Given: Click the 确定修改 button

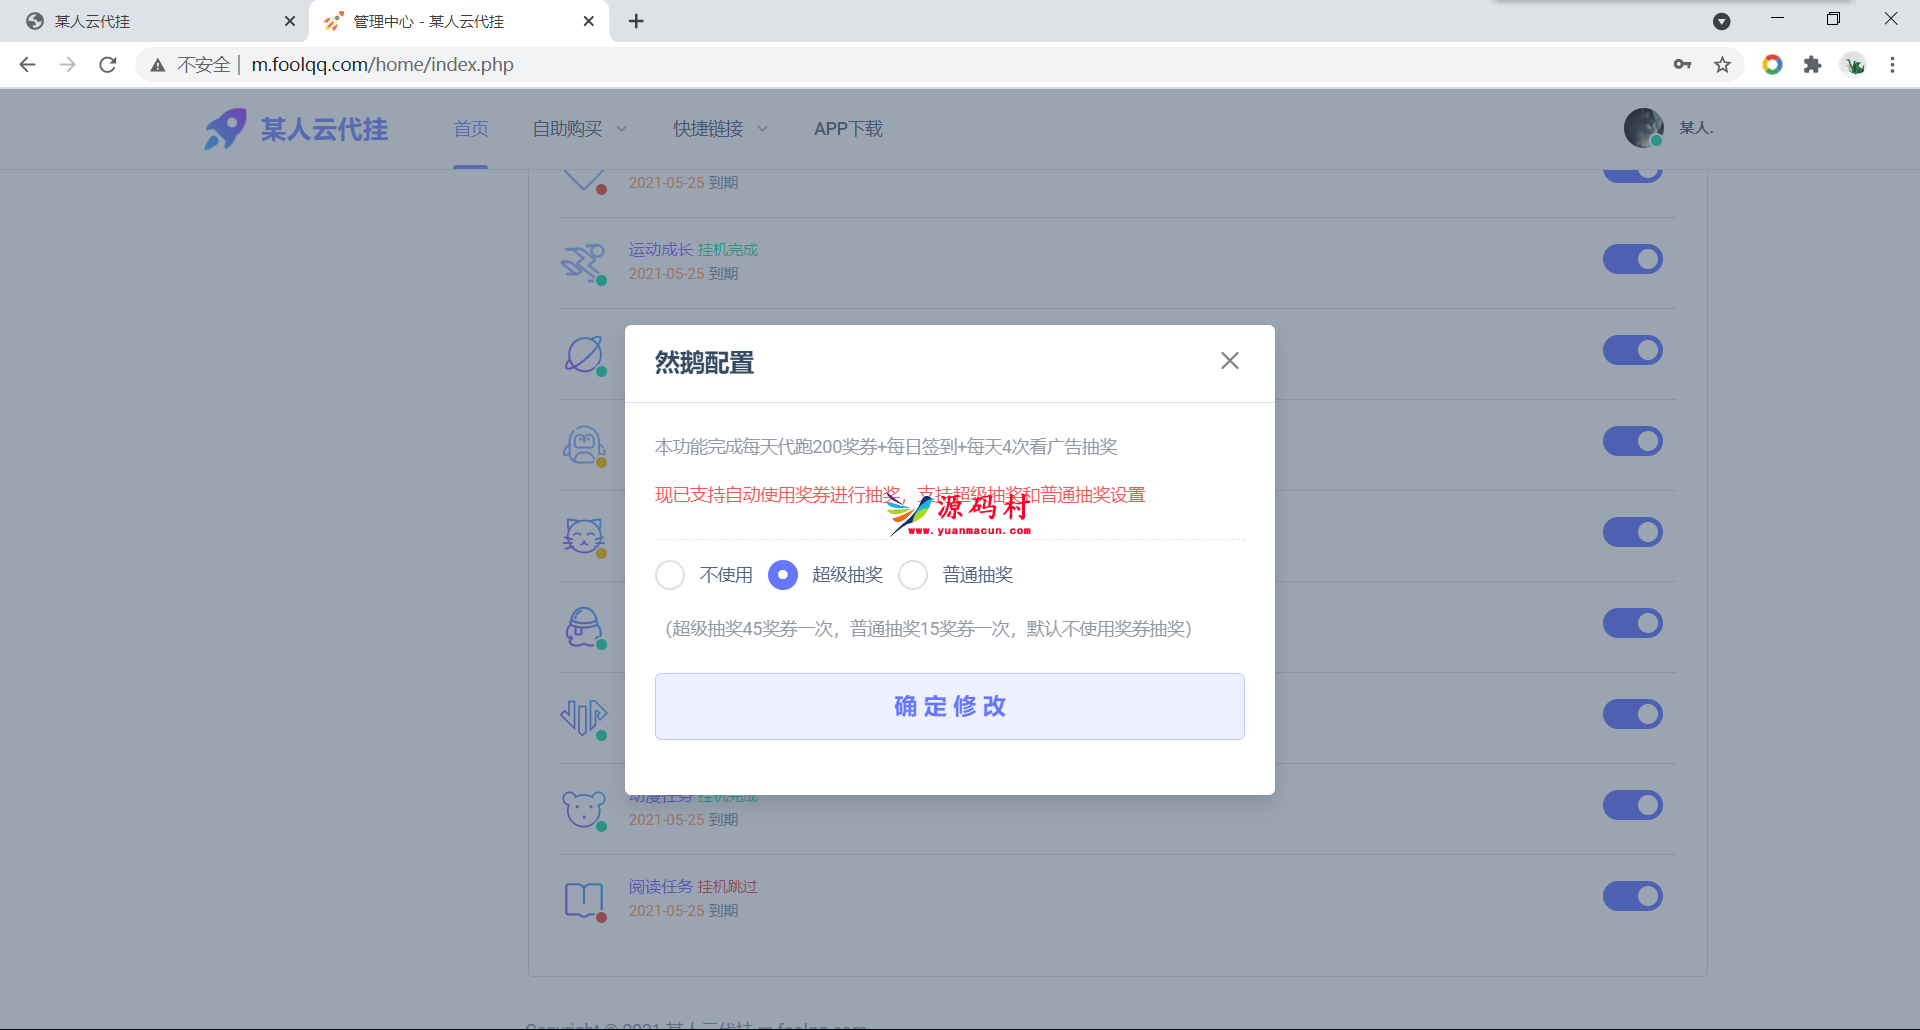Looking at the screenshot, I should 949,706.
